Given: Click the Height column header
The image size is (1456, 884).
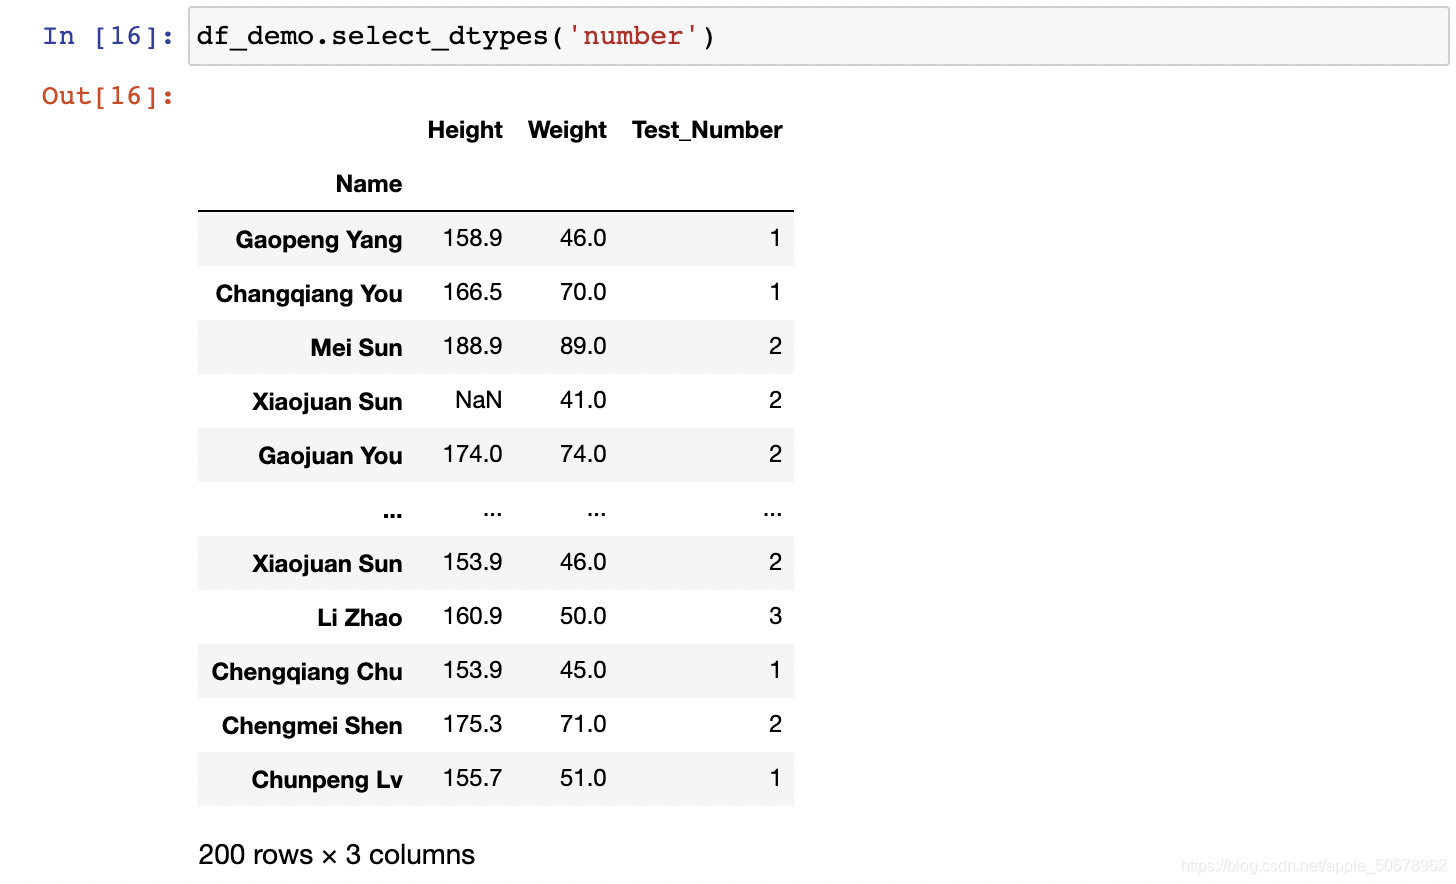Looking at the screenshot, I should (x=465, y=130).
